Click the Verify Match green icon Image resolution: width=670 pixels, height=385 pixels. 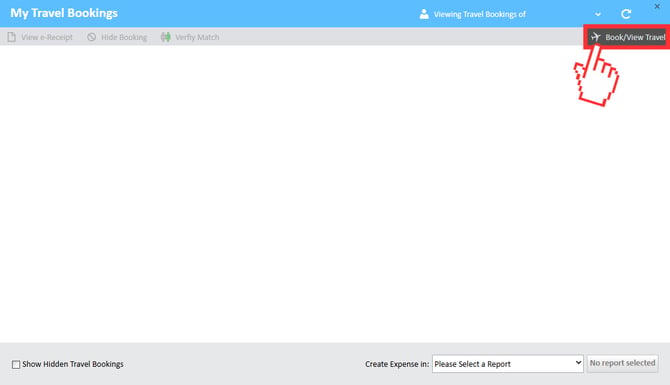click(x=165, y=37)
